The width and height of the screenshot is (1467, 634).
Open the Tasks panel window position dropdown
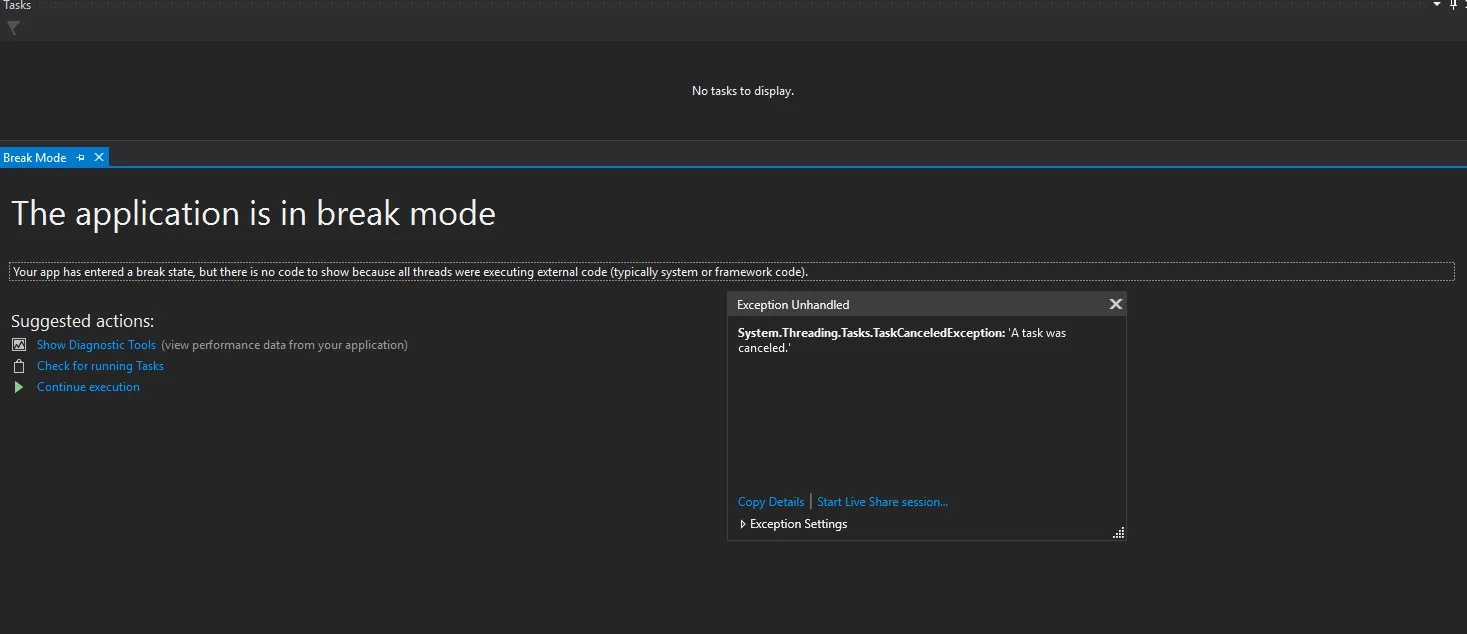click(1438, 5)
